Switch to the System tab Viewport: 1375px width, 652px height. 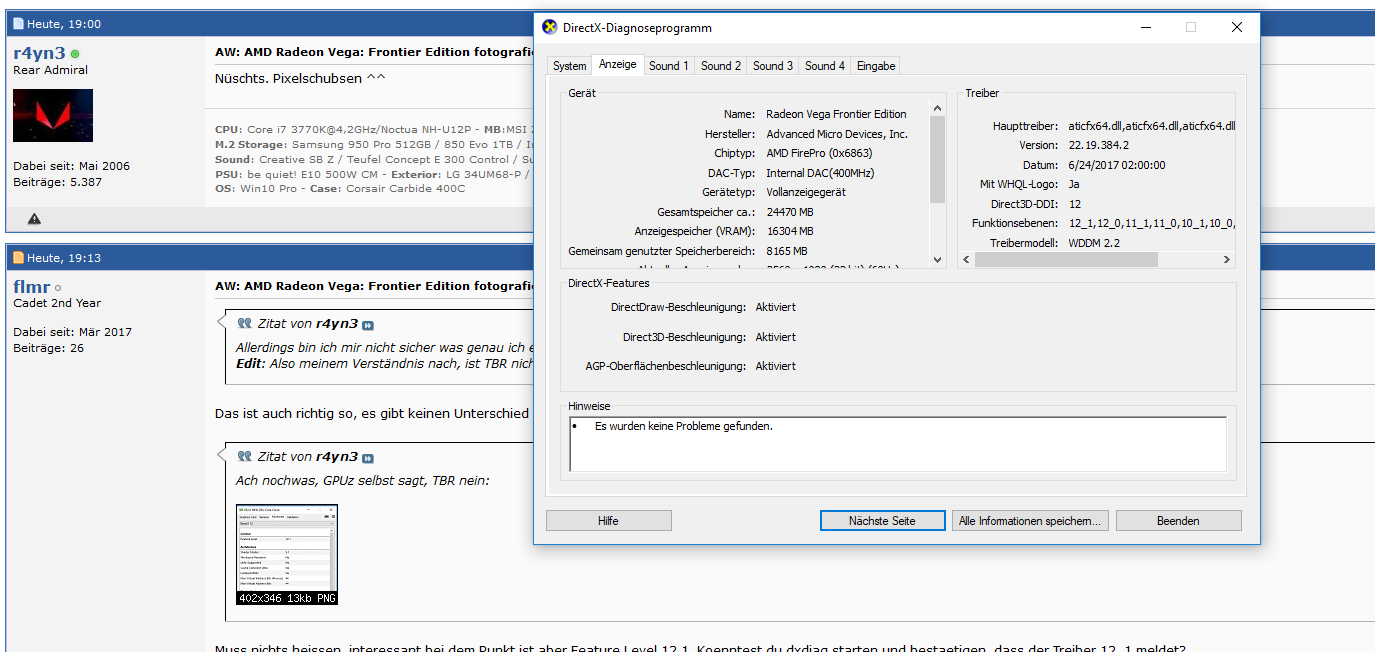(569, 66)
